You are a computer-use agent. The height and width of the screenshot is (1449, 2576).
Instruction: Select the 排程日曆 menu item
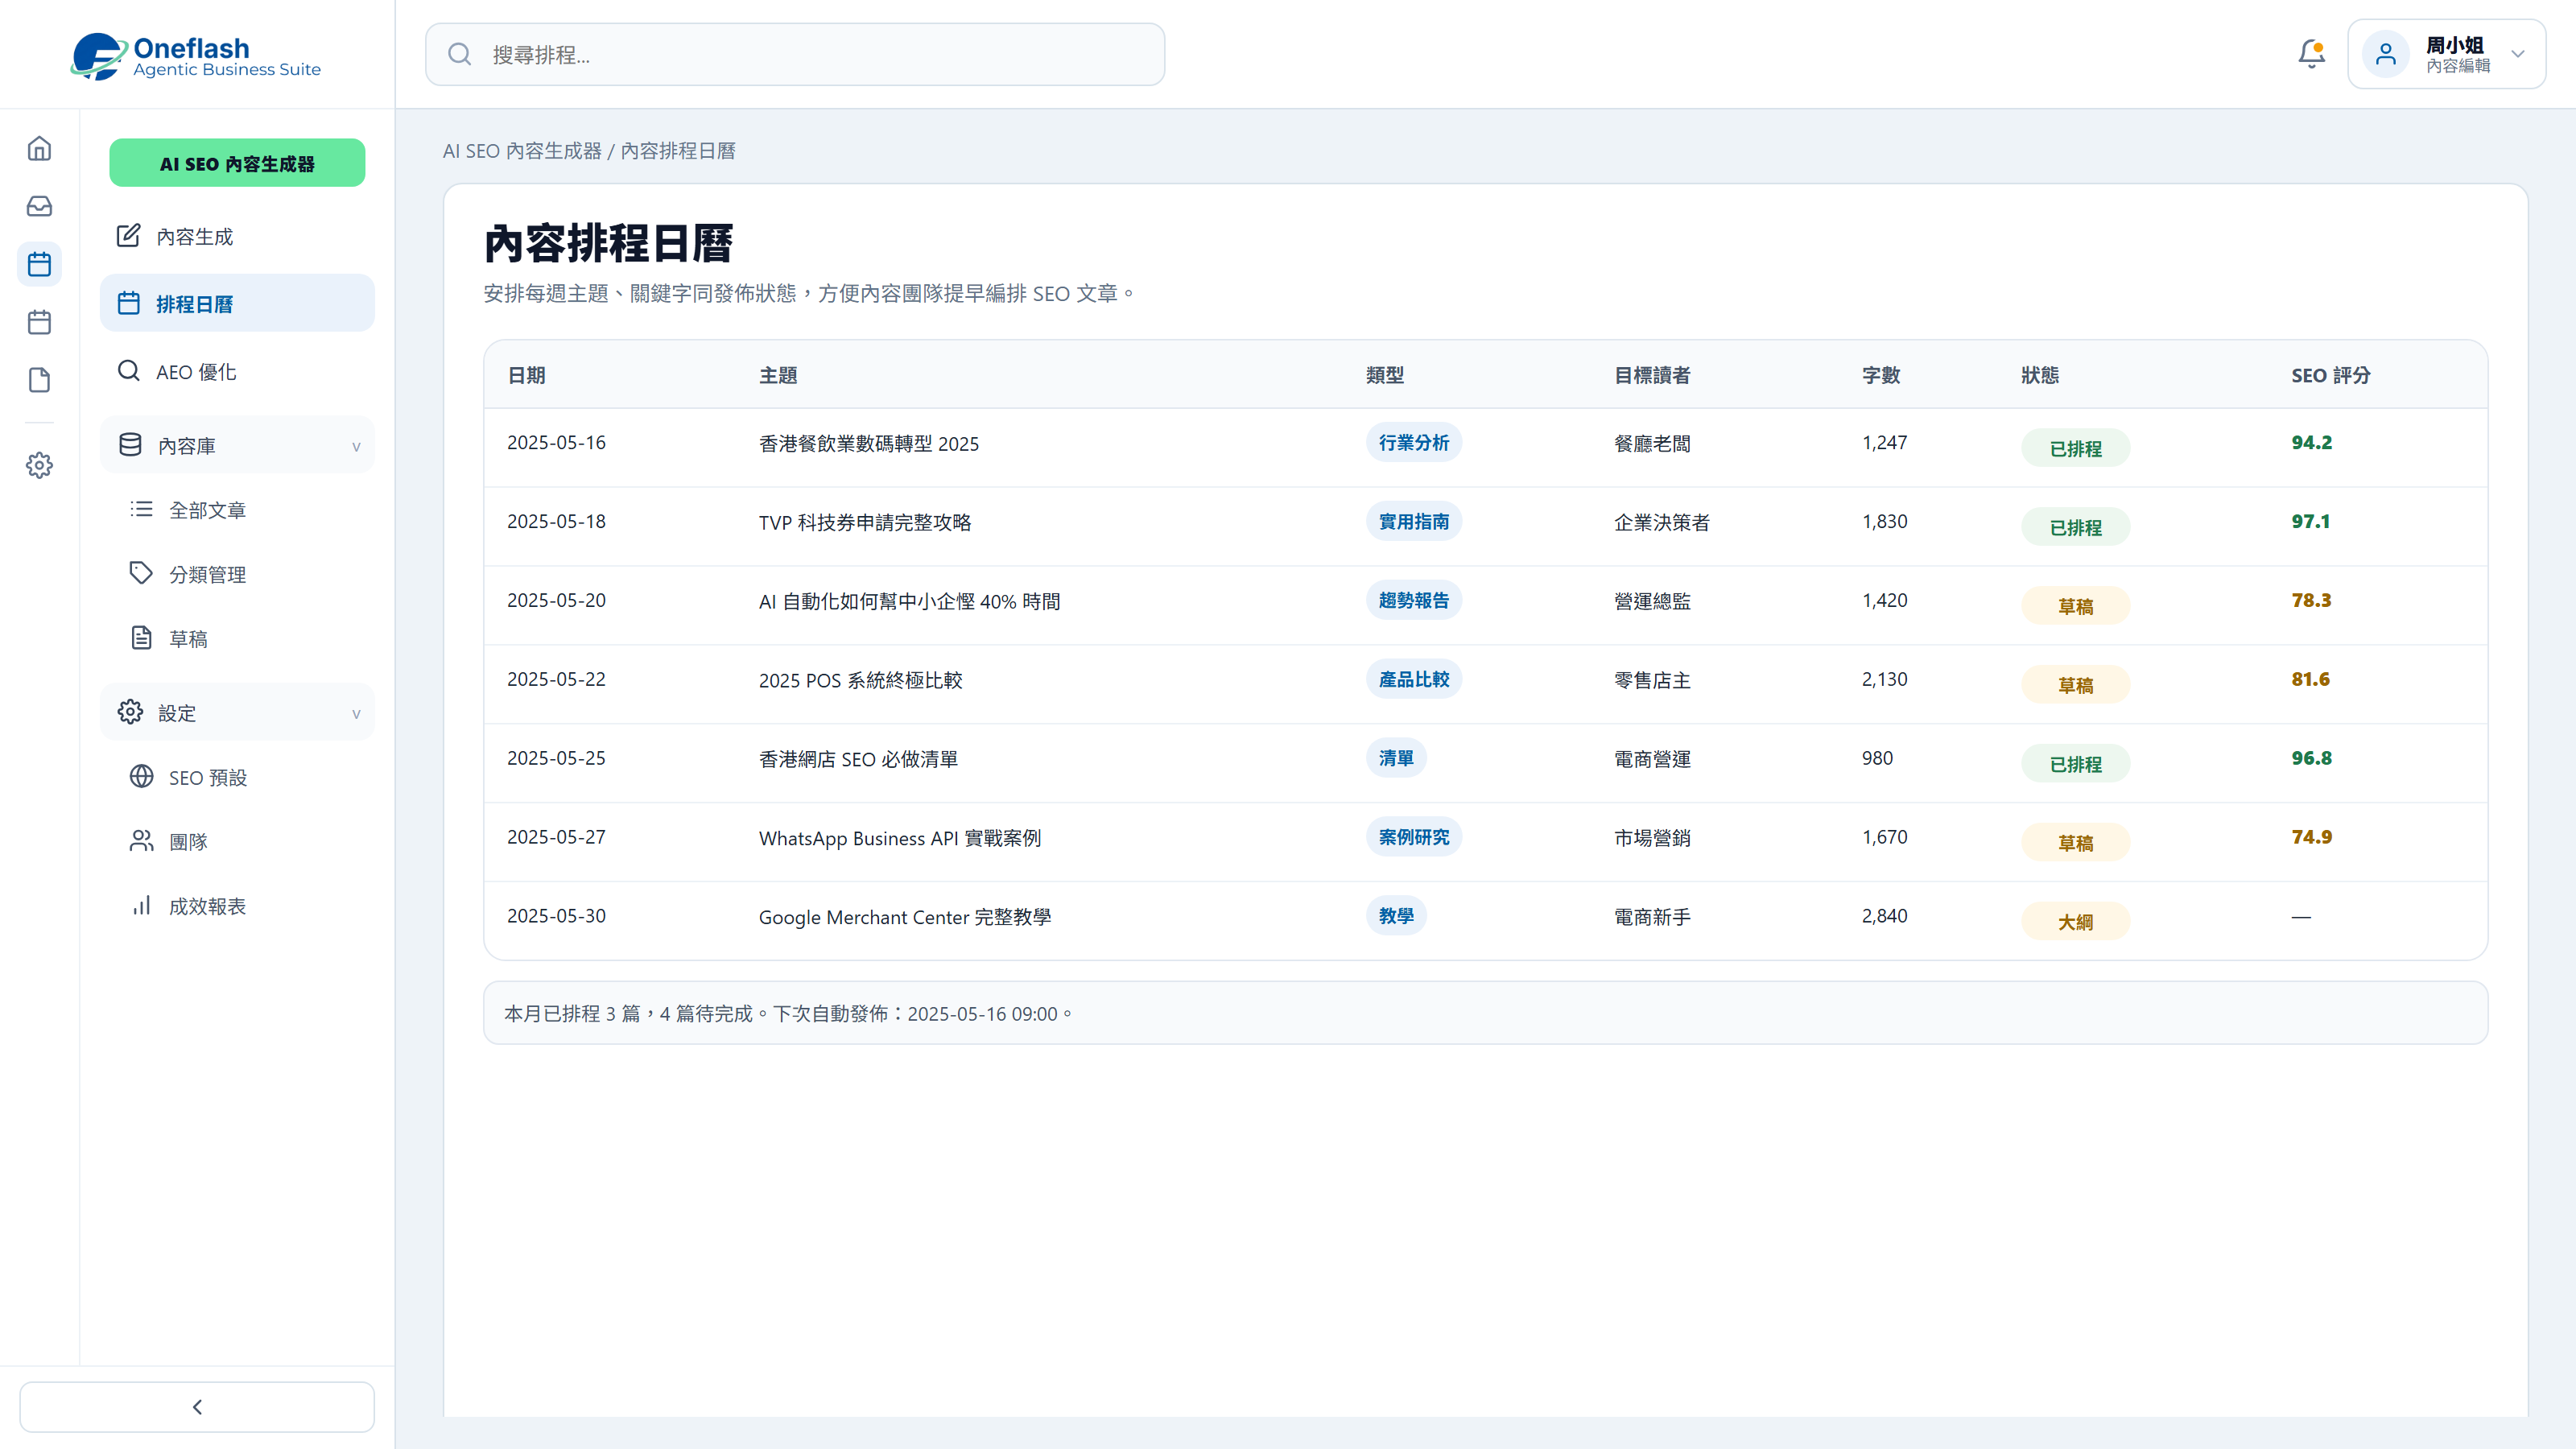[237, 303]
